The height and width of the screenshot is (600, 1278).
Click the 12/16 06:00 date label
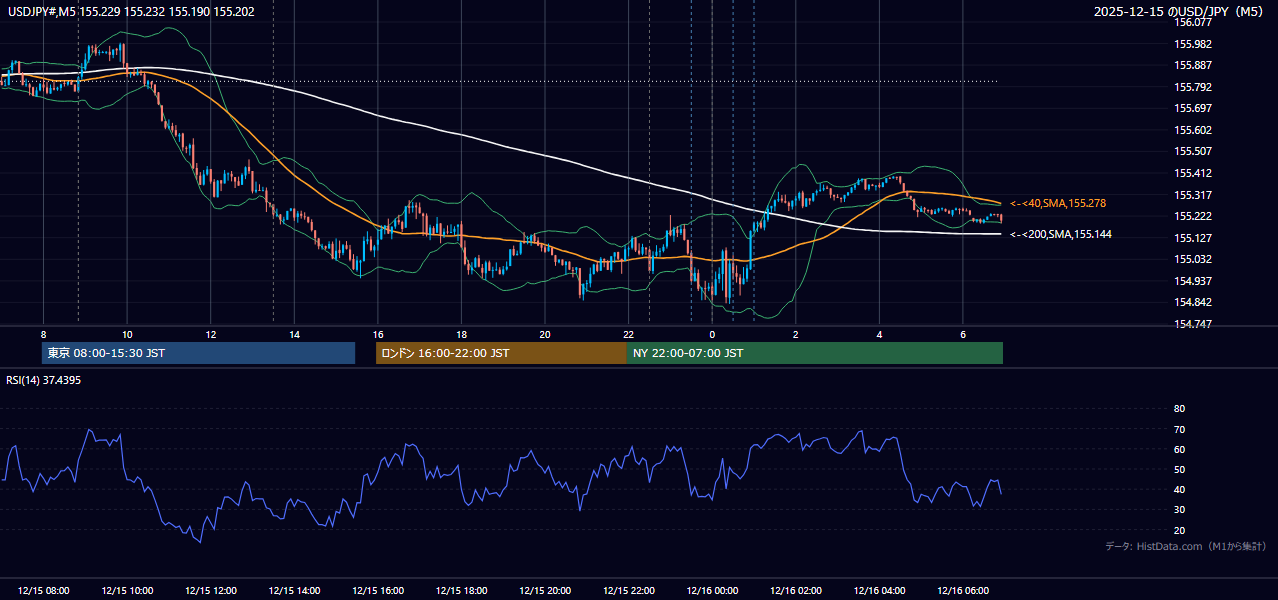click(963, 591)
